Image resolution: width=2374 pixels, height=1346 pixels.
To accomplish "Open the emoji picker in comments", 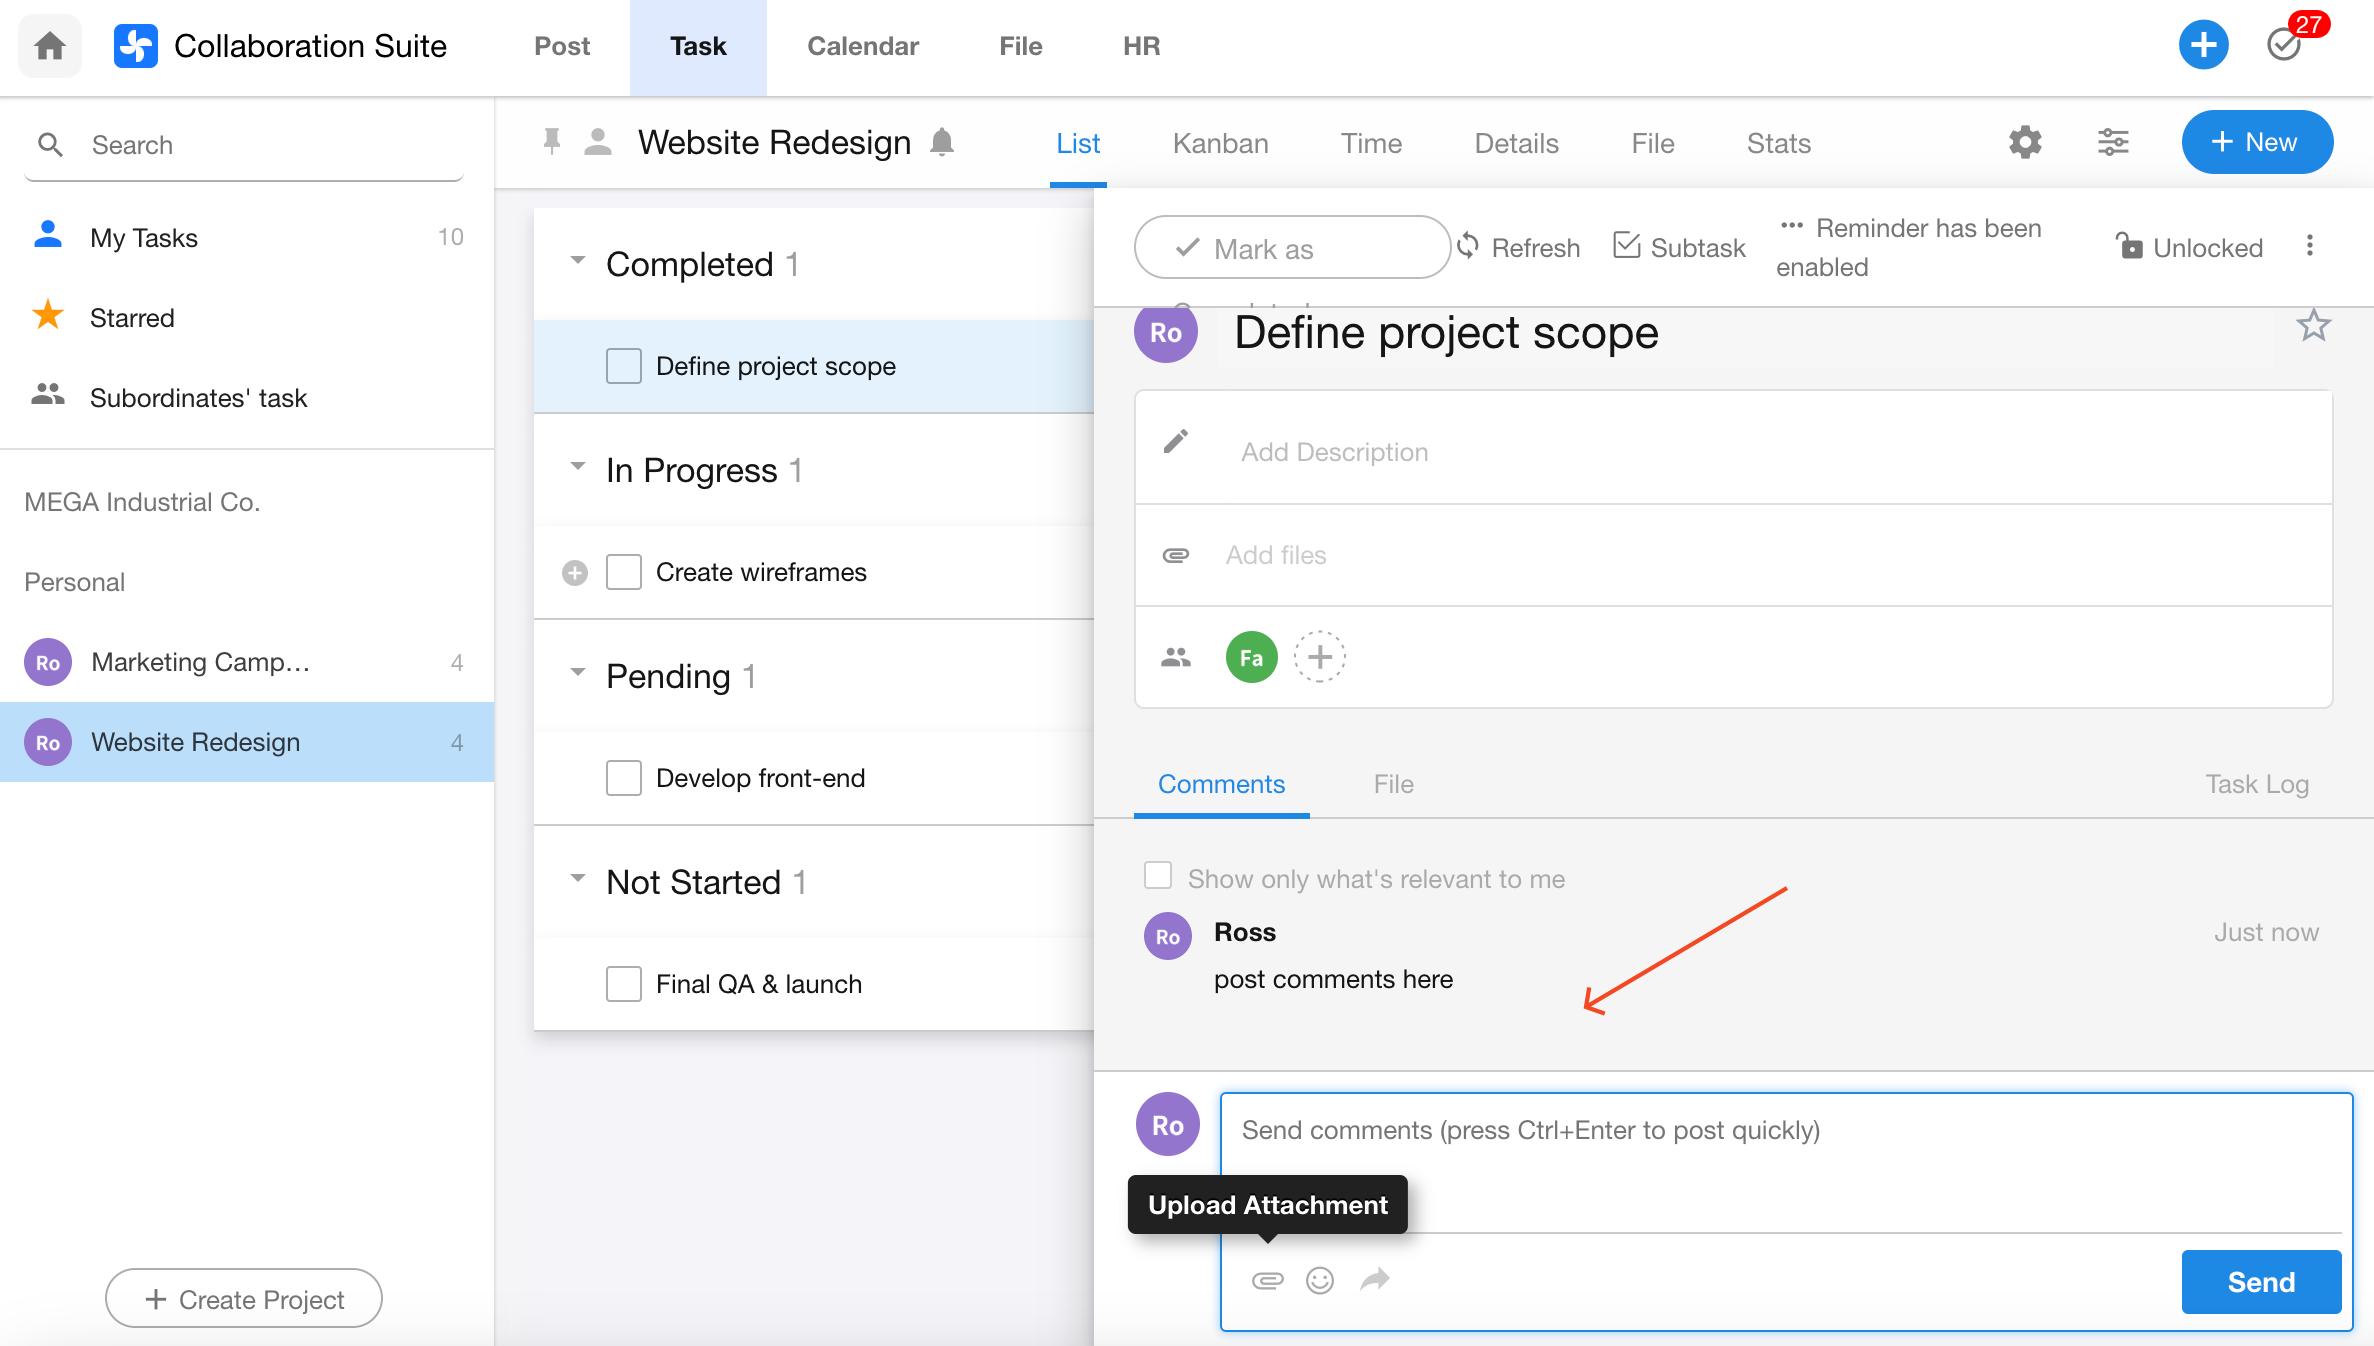I will tap(1320, 1280).
